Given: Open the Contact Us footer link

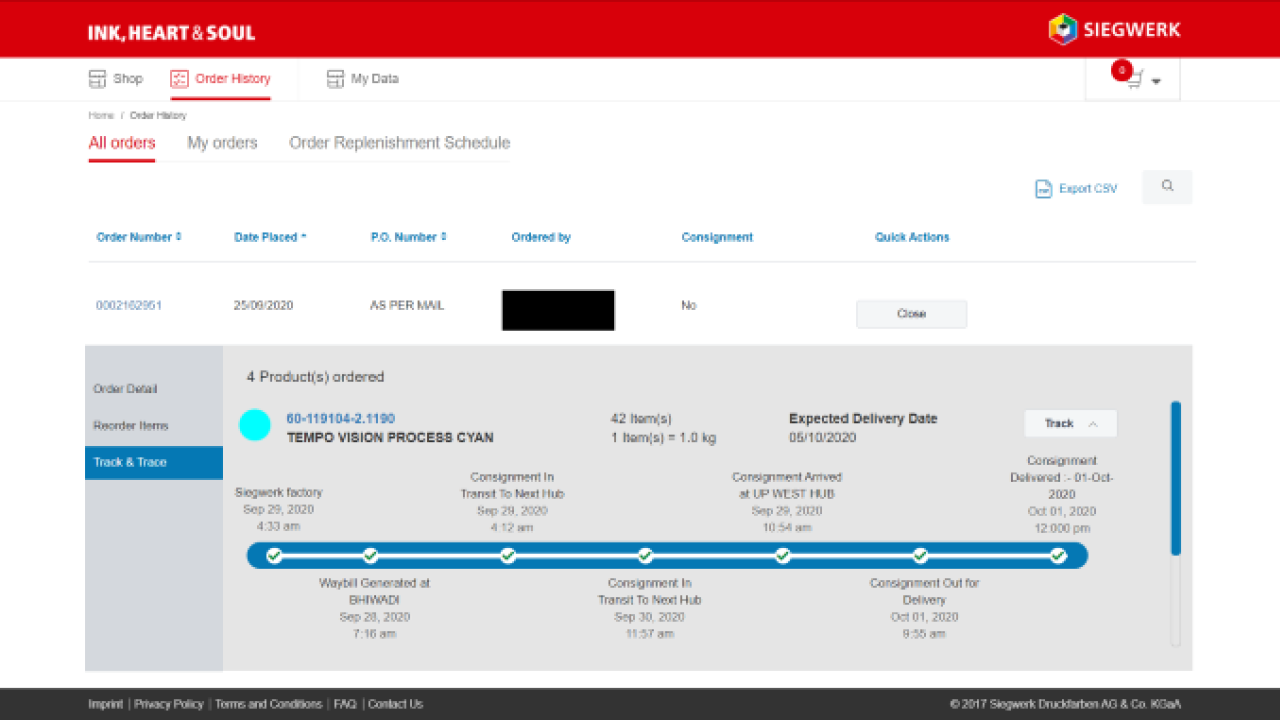Looking at the screenshot, I should coord(395,704).
